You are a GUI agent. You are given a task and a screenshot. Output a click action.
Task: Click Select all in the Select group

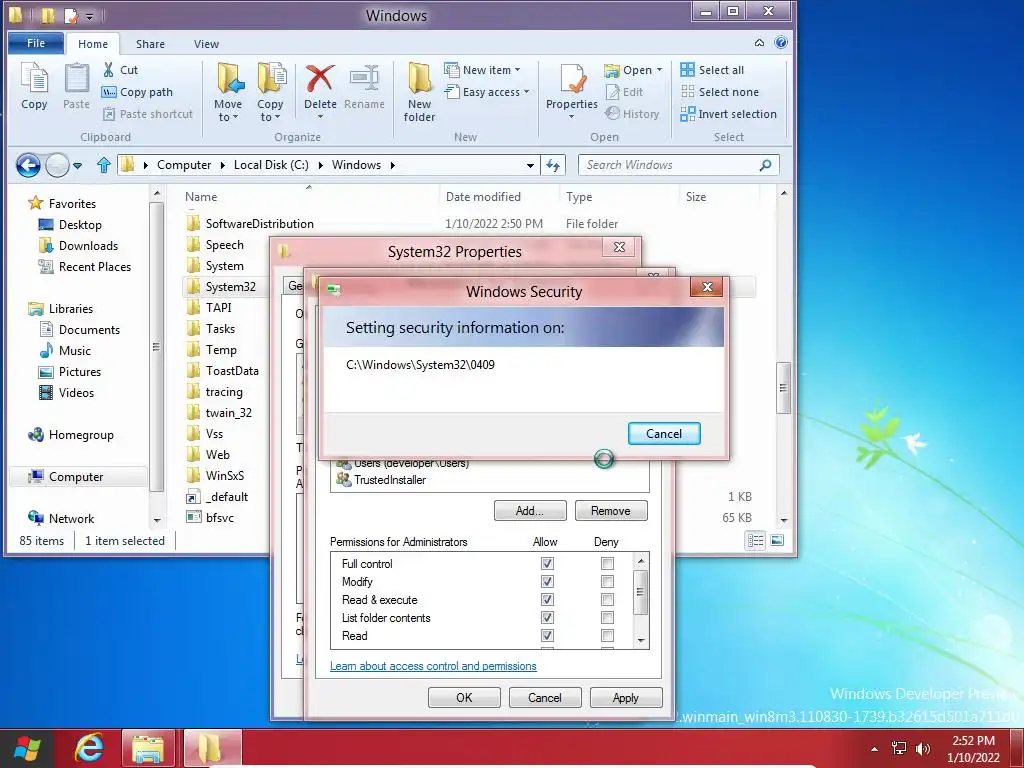pos(712,70)
